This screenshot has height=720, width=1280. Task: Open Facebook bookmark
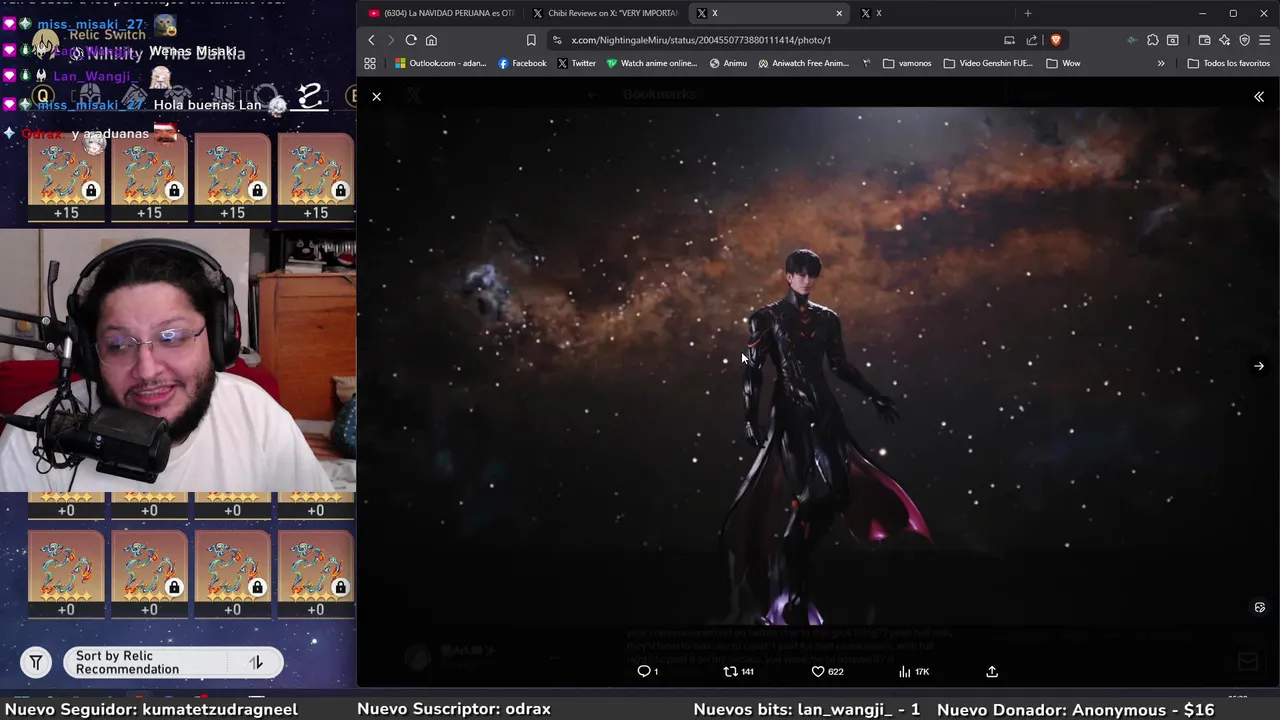click(522, 63)
